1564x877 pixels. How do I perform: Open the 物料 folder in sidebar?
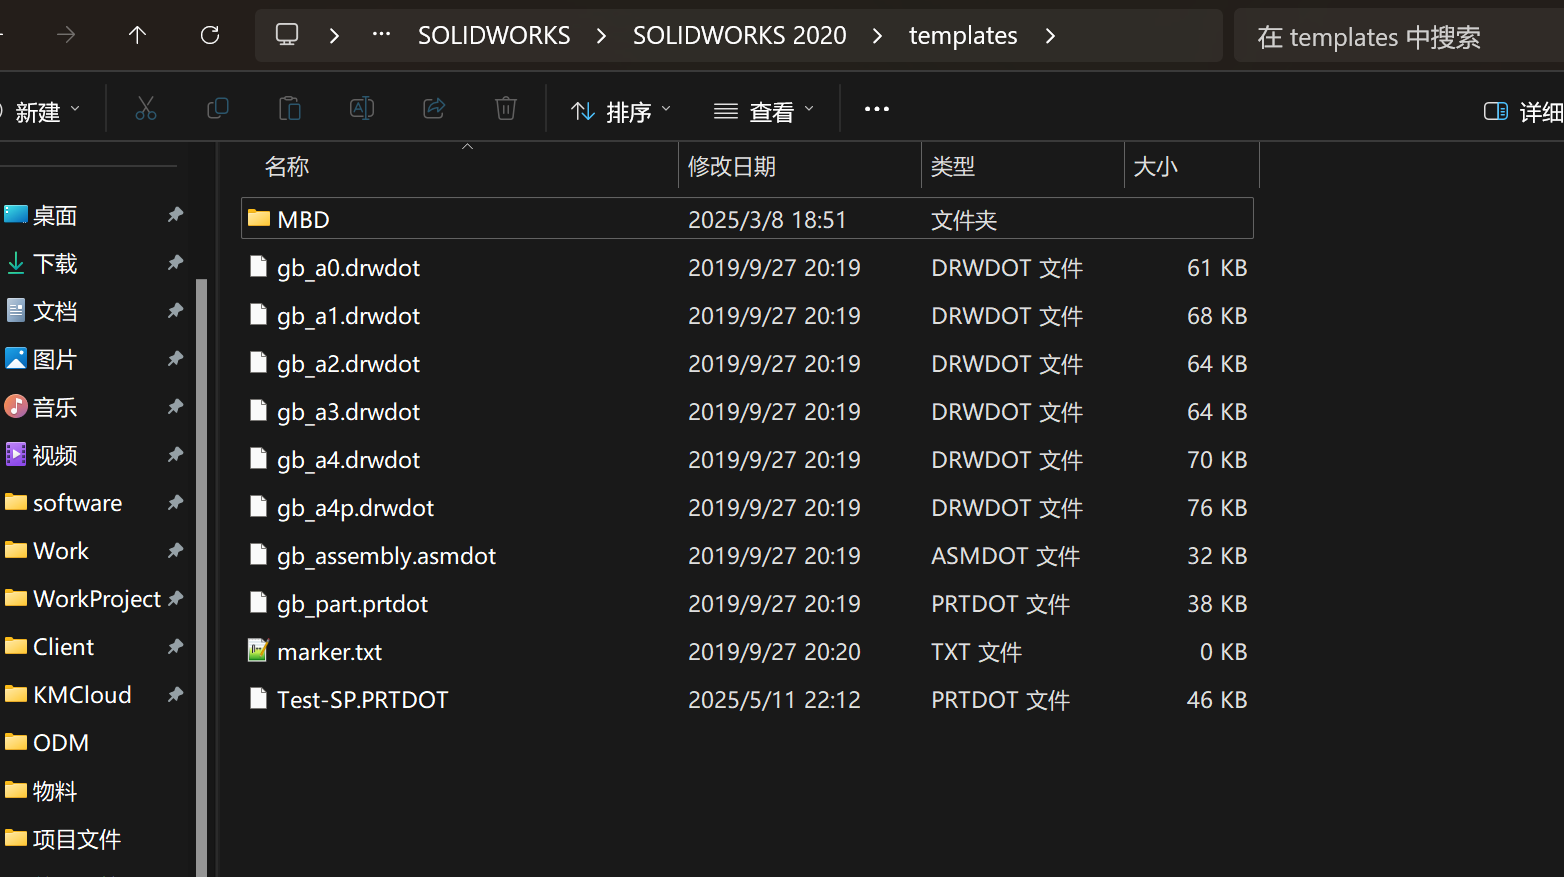point(55,791)
